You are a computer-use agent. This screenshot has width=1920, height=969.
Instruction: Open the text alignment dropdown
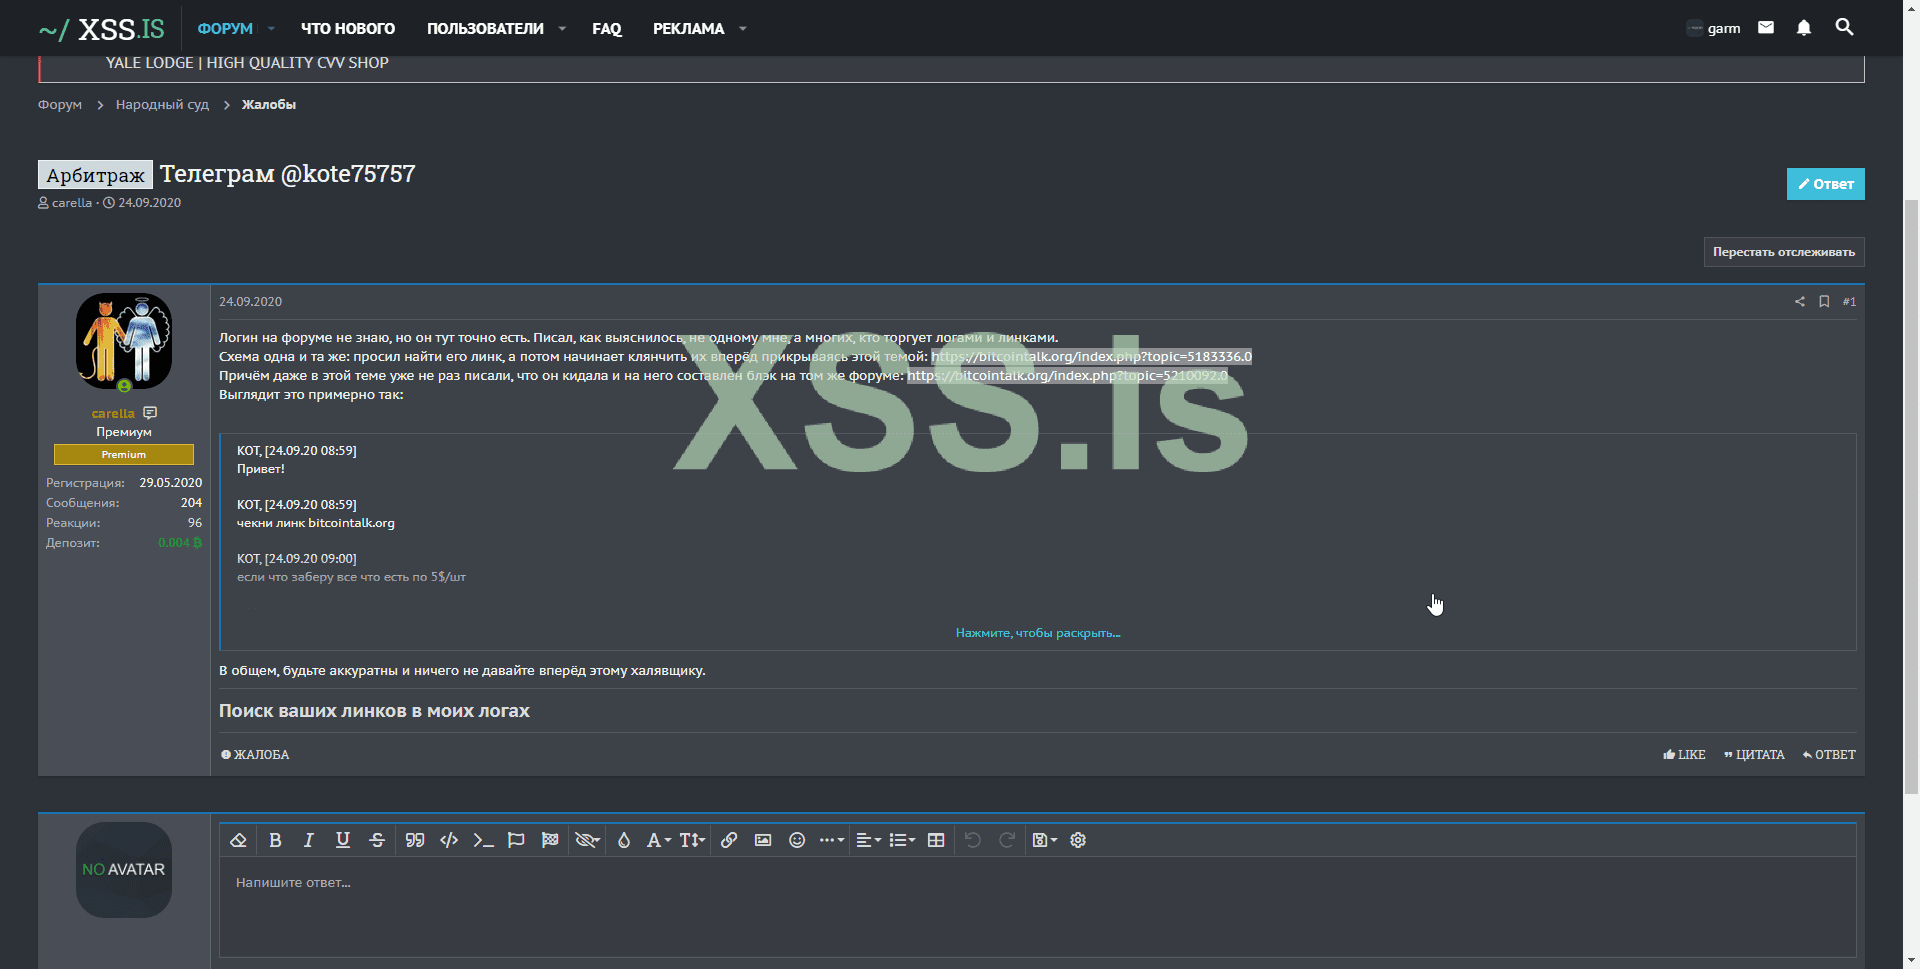[x=868, y=840]
